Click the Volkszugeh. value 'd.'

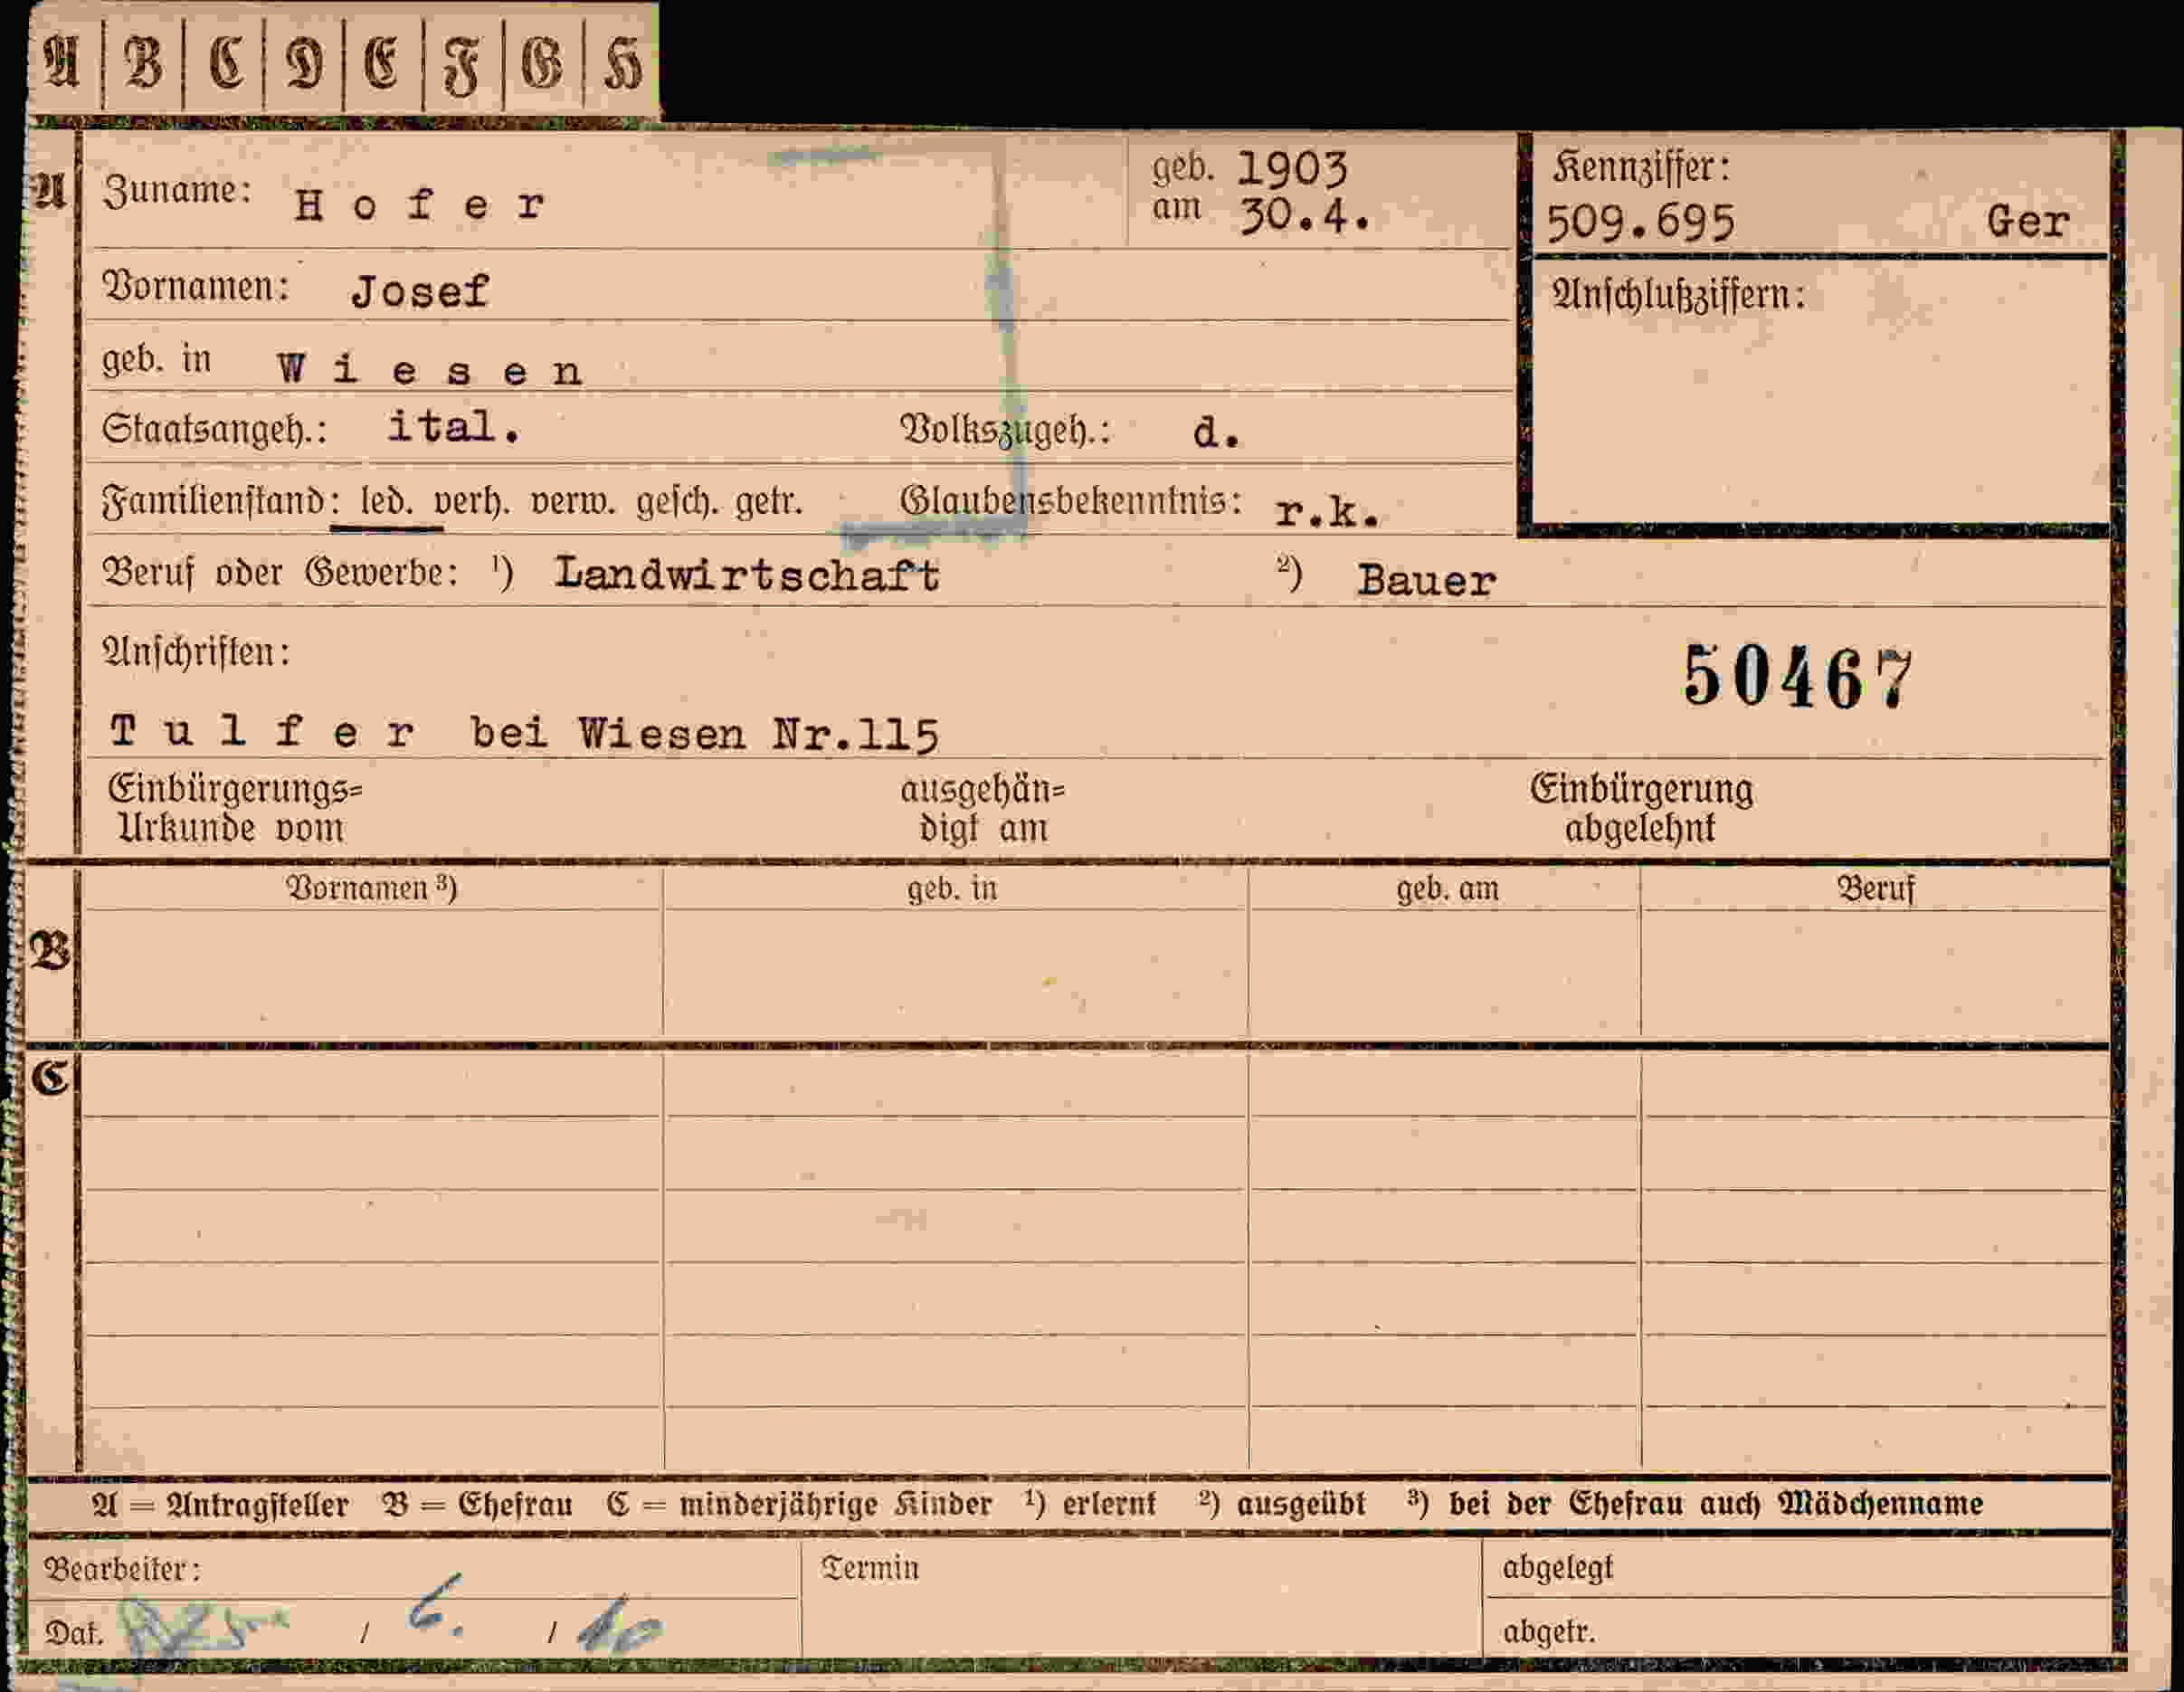click(x=1216, y=432)
